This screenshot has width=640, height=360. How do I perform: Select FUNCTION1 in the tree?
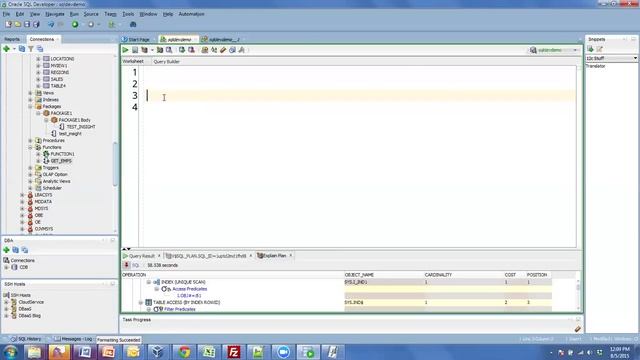(62, 154)
